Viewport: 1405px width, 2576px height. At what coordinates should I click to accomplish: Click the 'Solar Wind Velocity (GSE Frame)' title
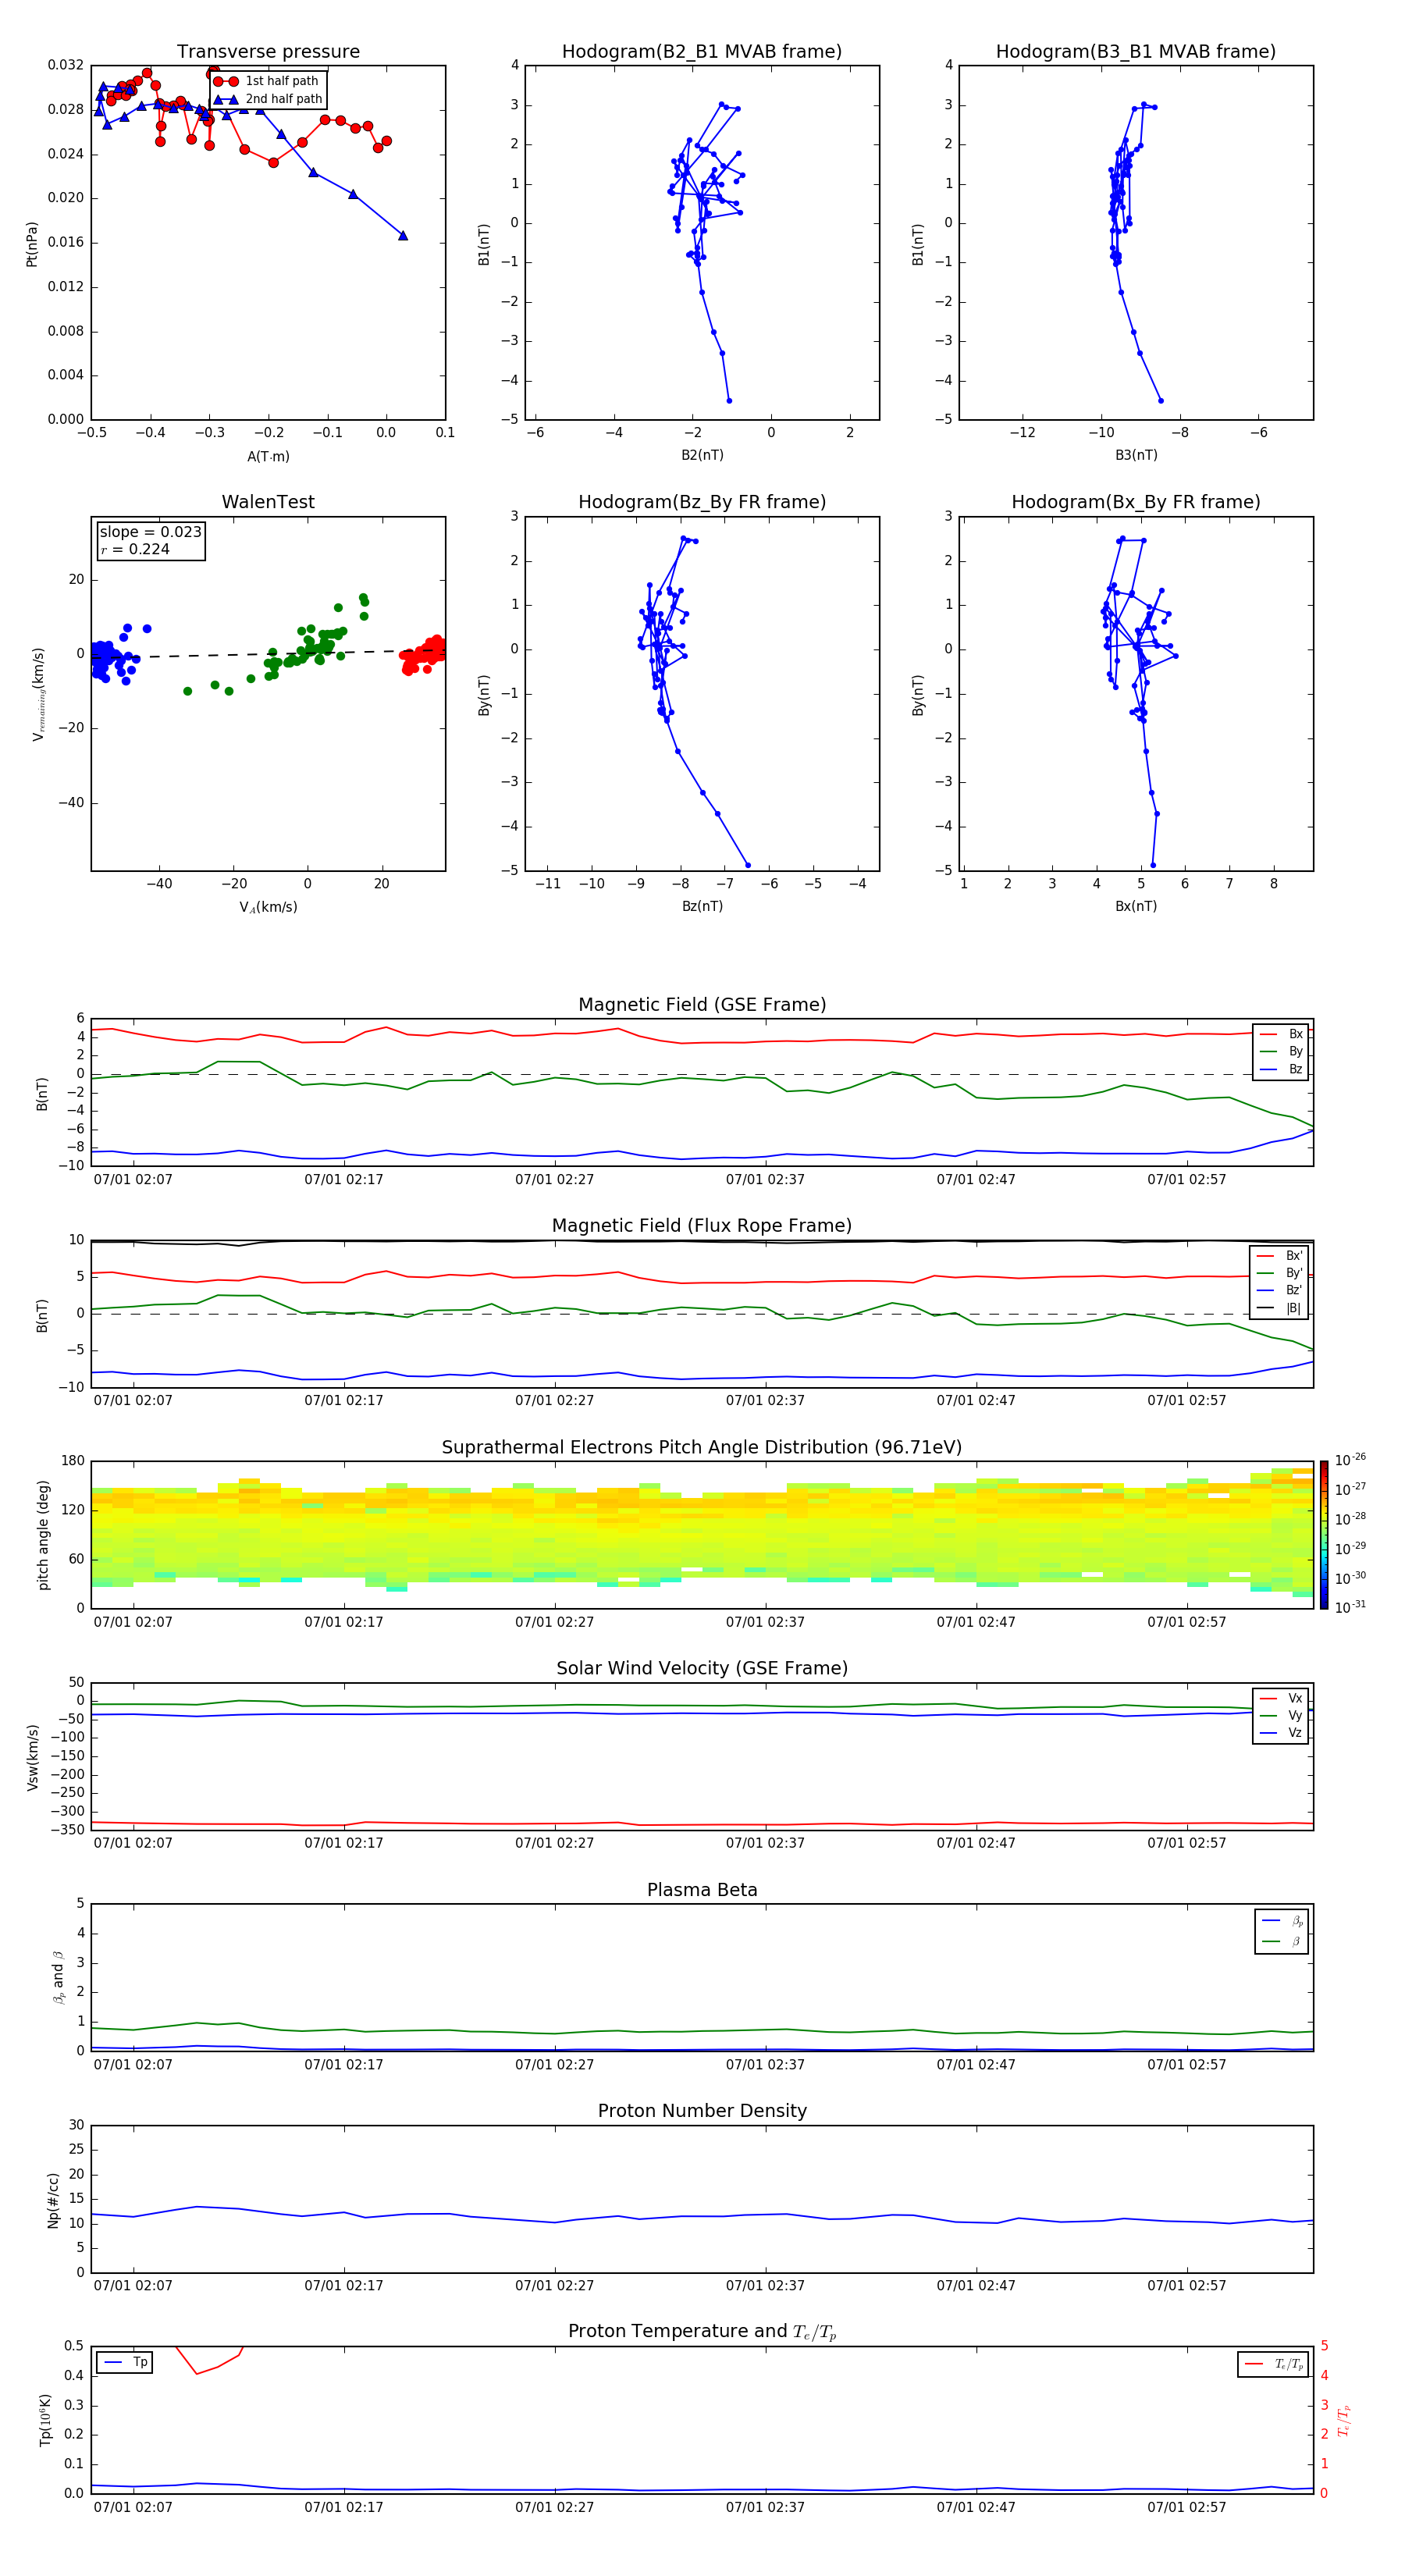click(x=702, y=1669)
